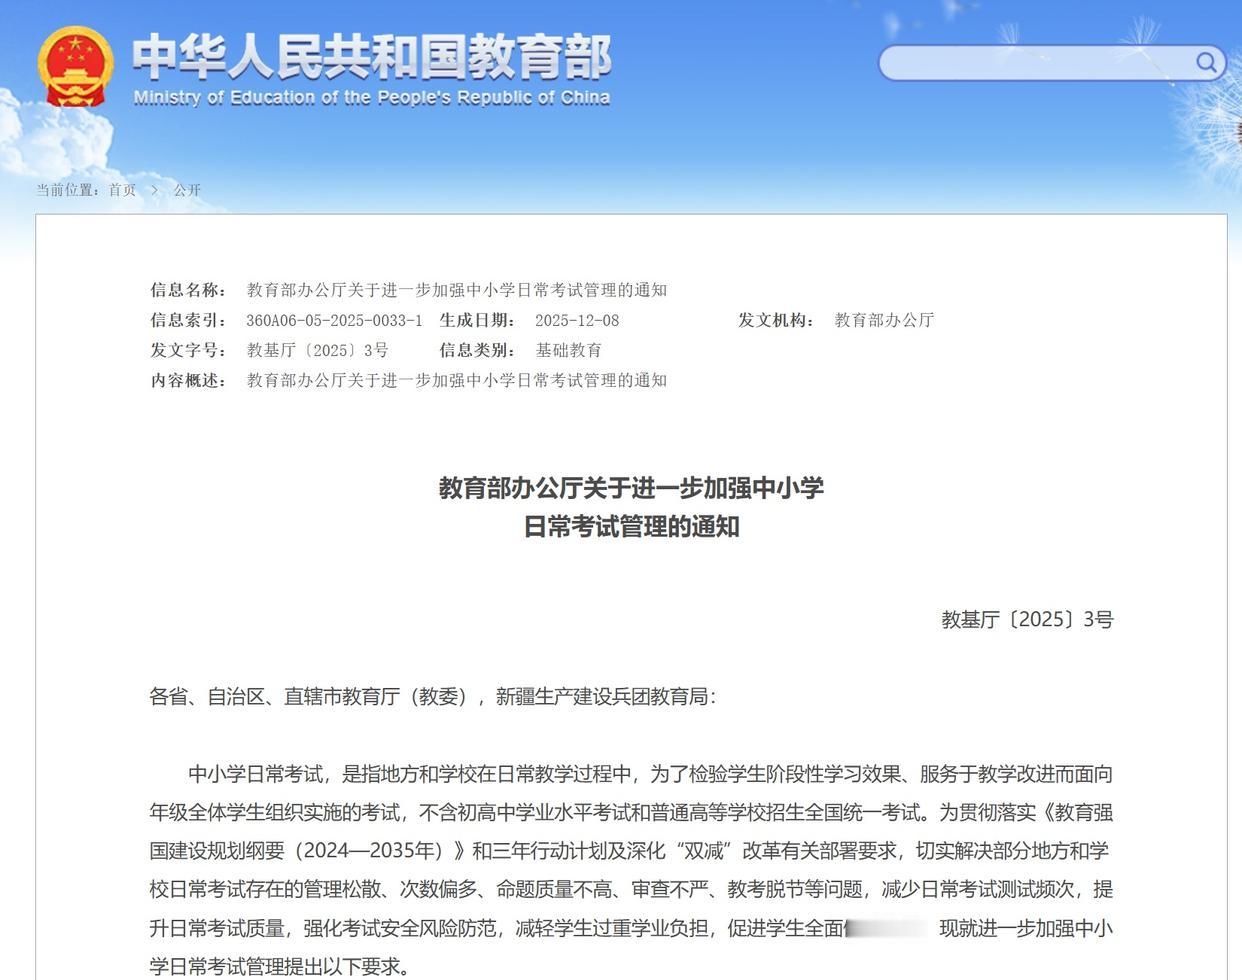
Task: Select the 生成日期 label
Action: point(478,320)
